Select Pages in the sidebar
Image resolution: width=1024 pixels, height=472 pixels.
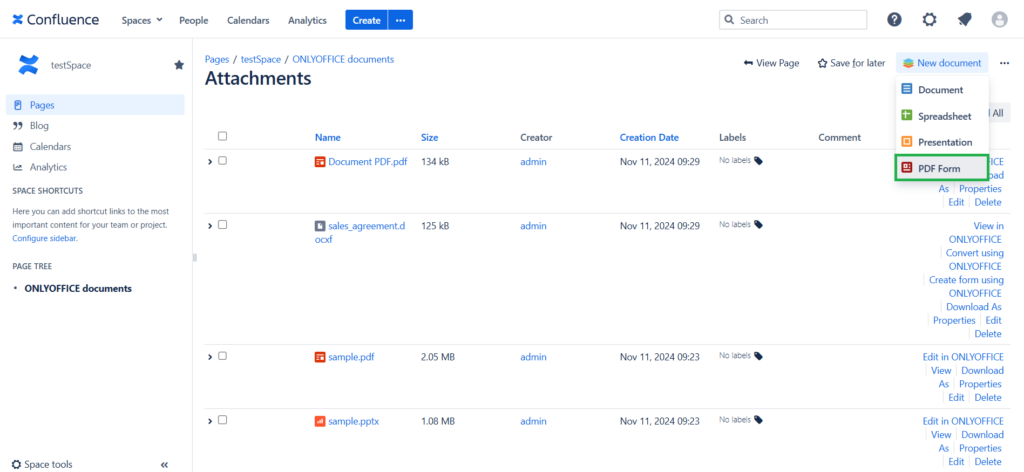(x=95, y=104)
